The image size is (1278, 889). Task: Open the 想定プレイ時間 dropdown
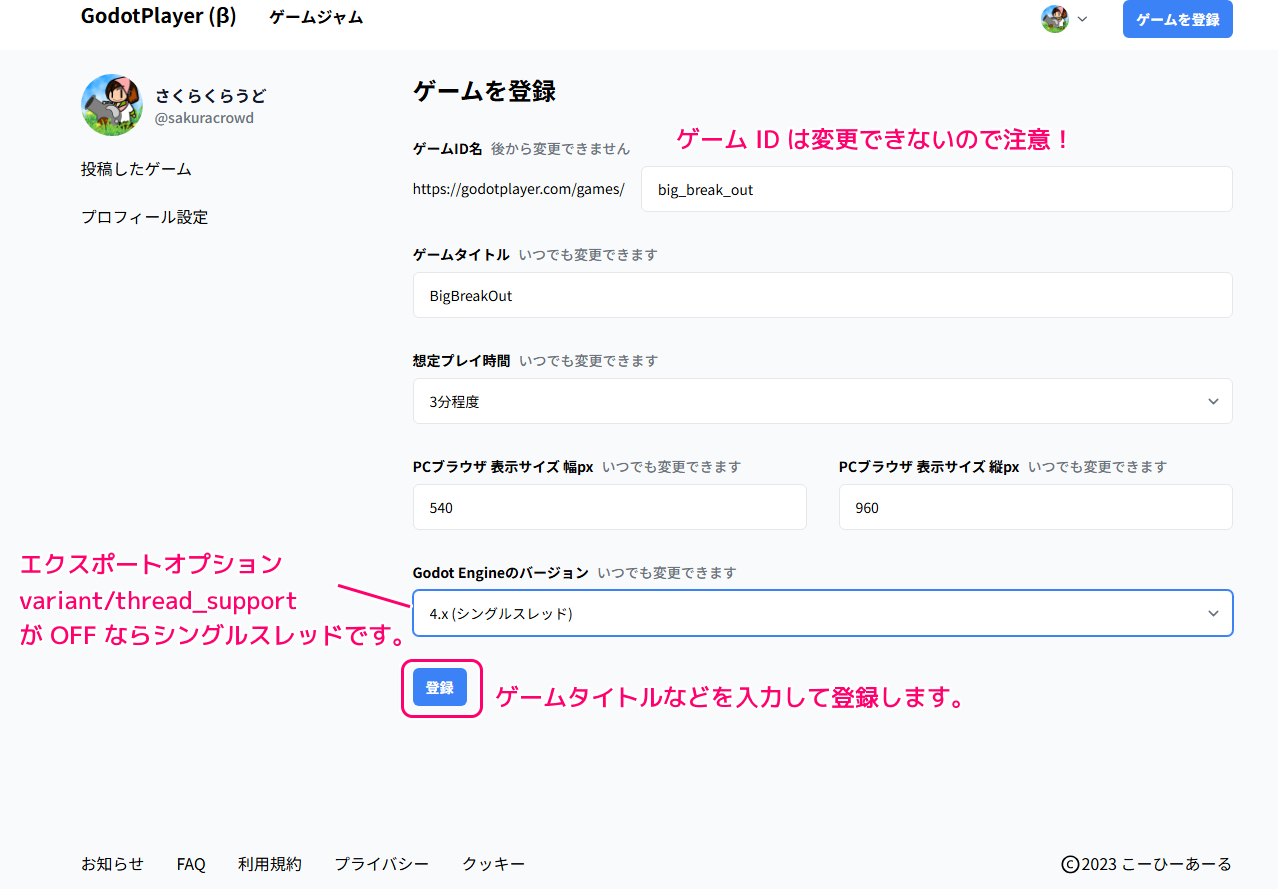click(822, 401)
